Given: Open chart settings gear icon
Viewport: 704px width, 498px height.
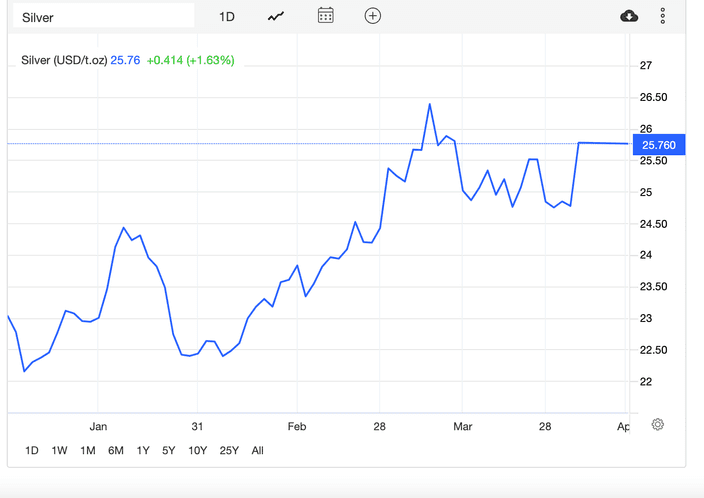Looking at the screenshot, I should [658, 424].
